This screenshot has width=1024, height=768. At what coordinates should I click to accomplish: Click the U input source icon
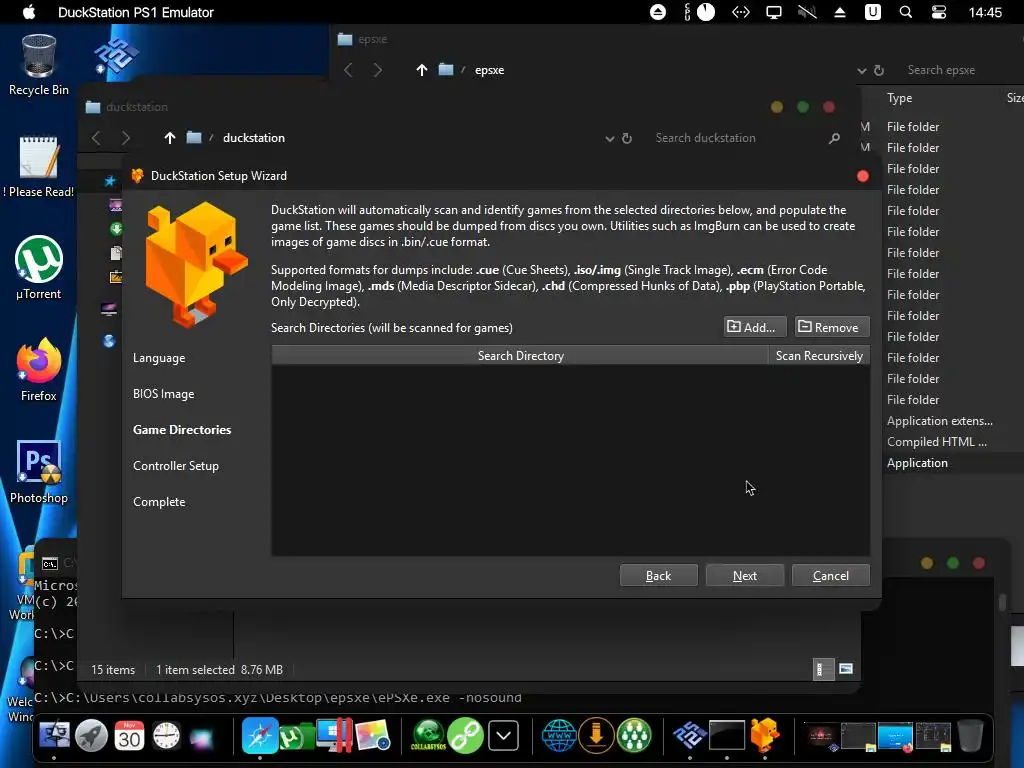point(872,12)
